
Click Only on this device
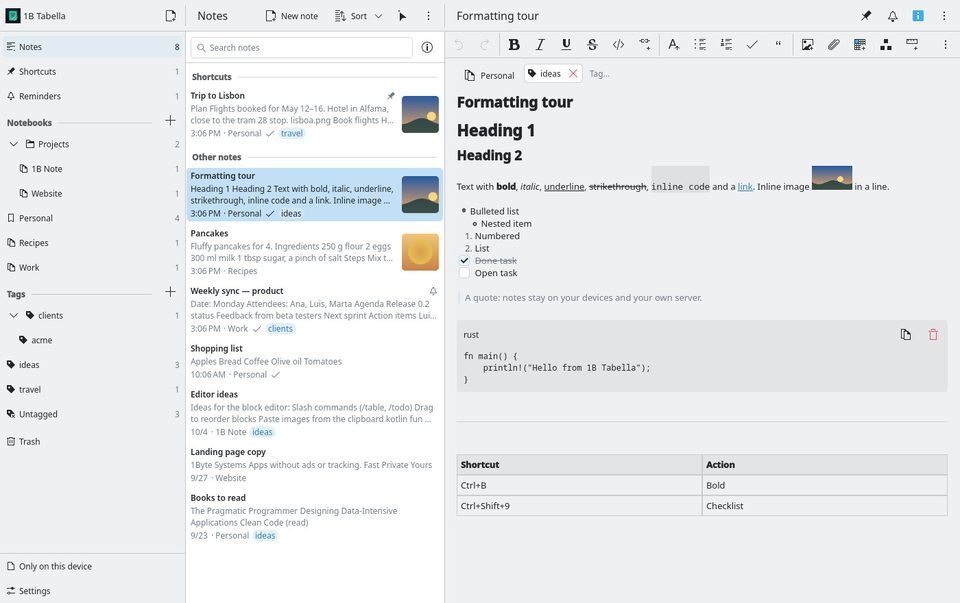pos(92,566)
